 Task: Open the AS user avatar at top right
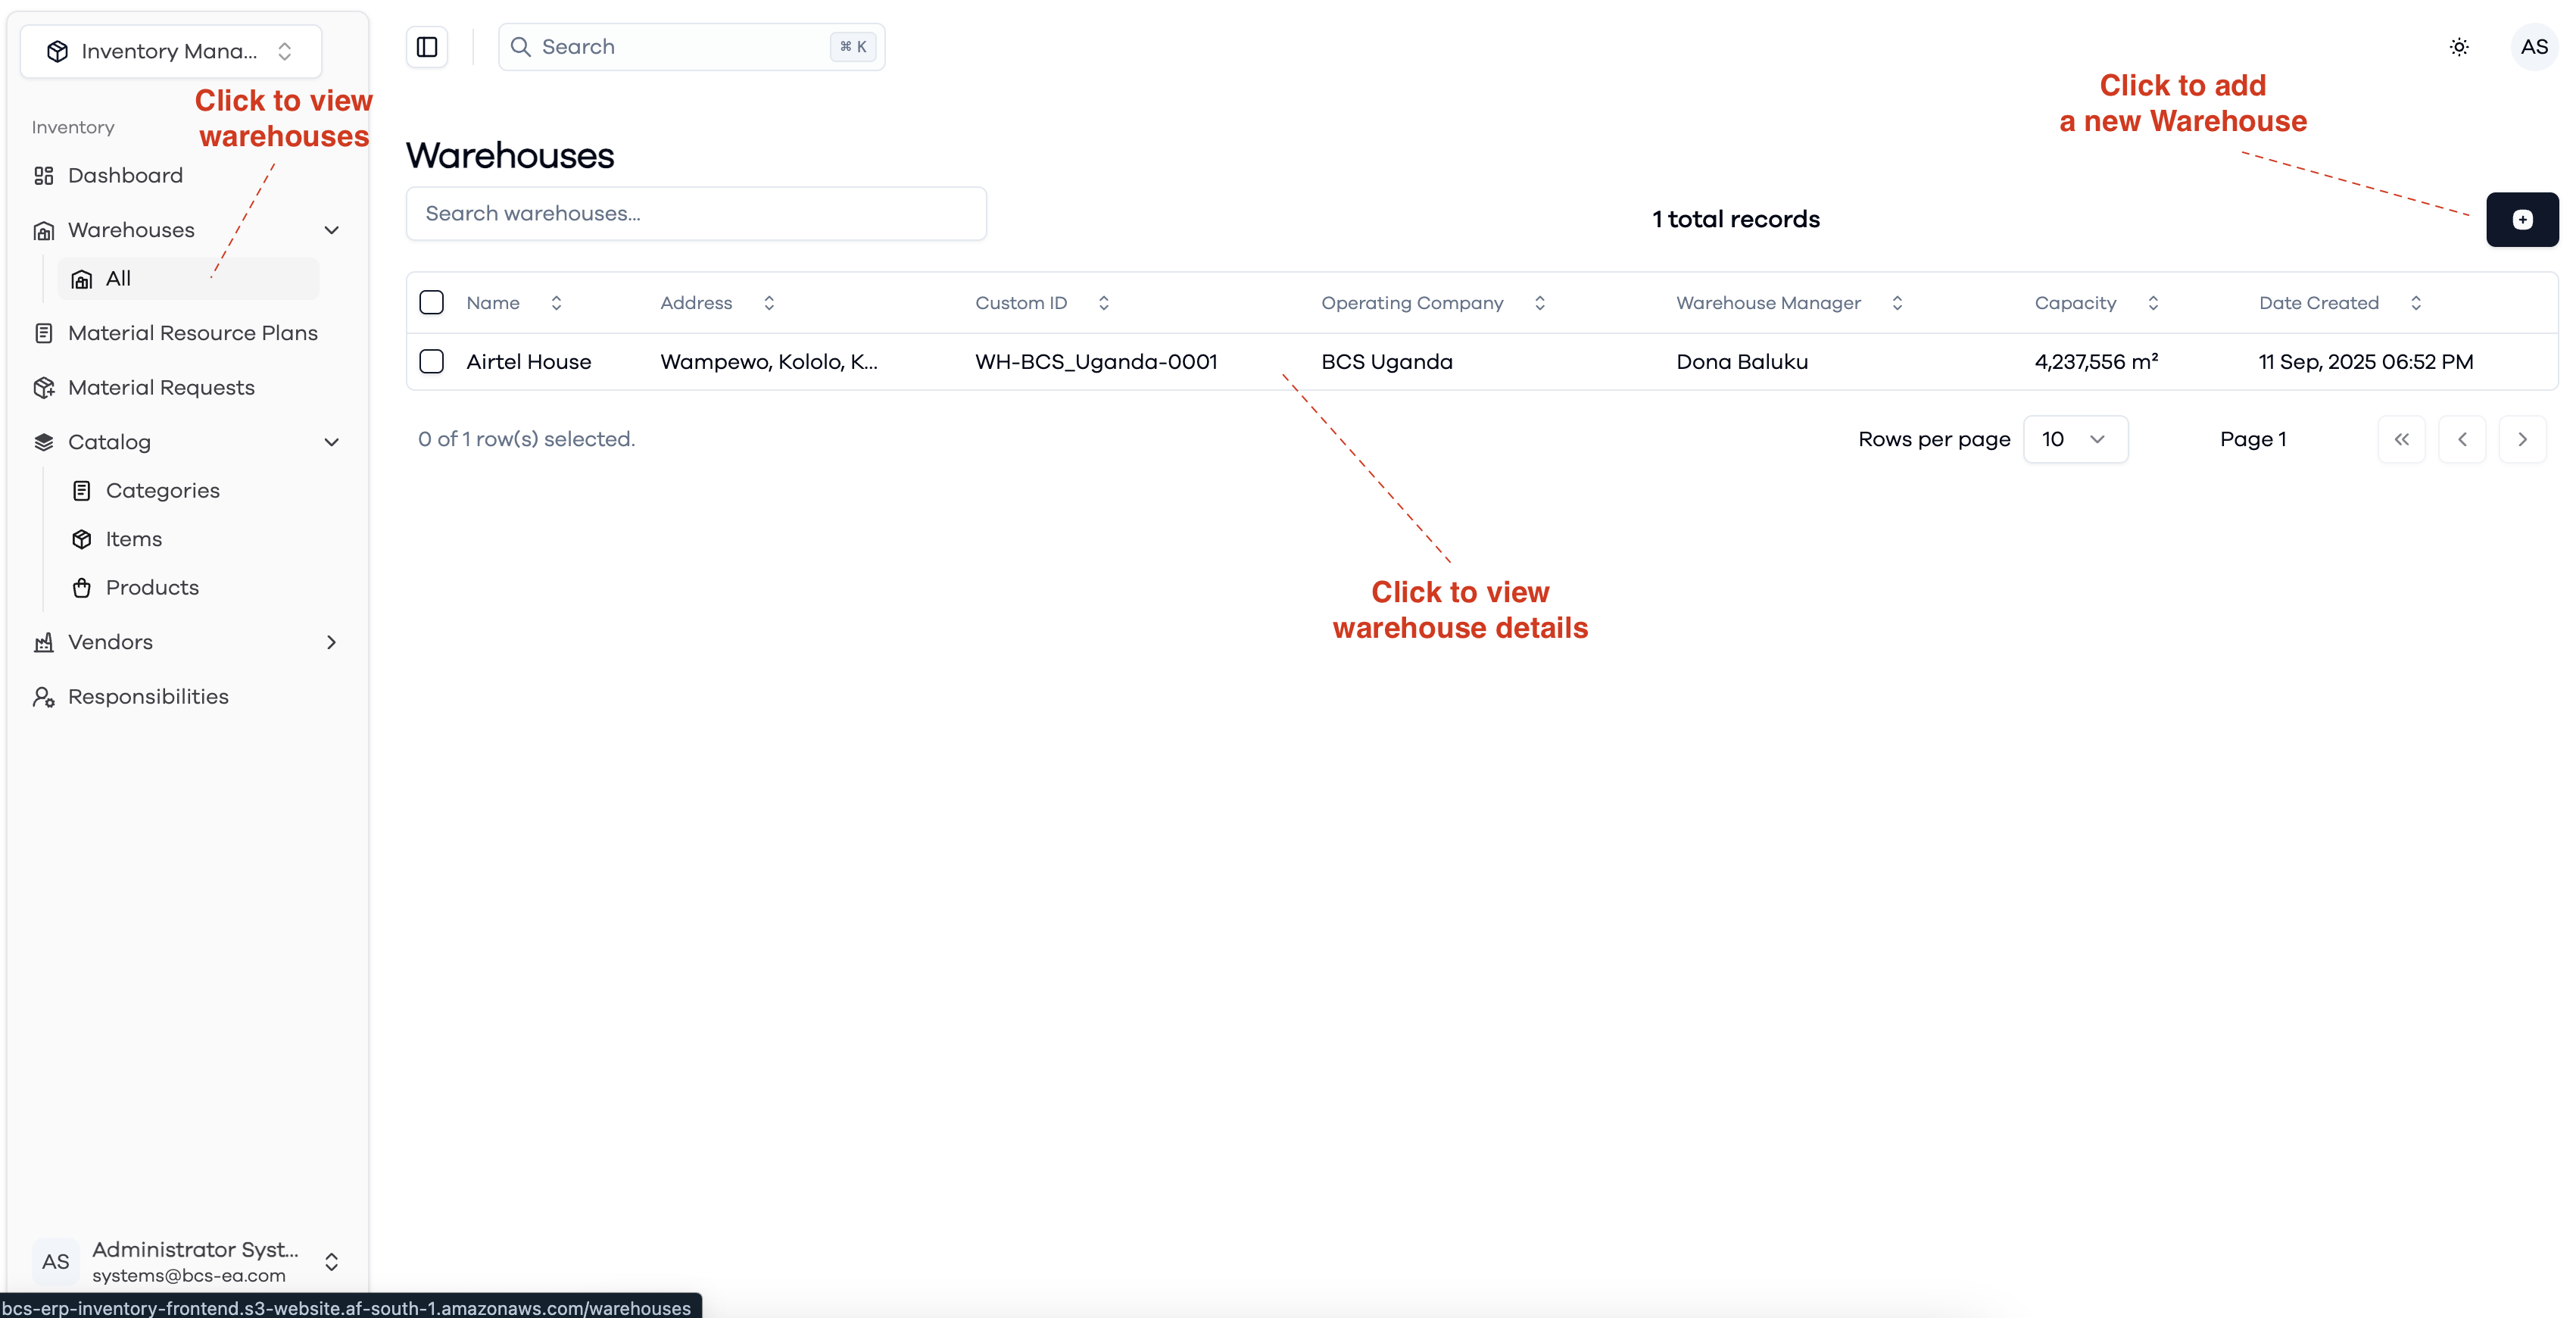click(x=2534, y=47)
